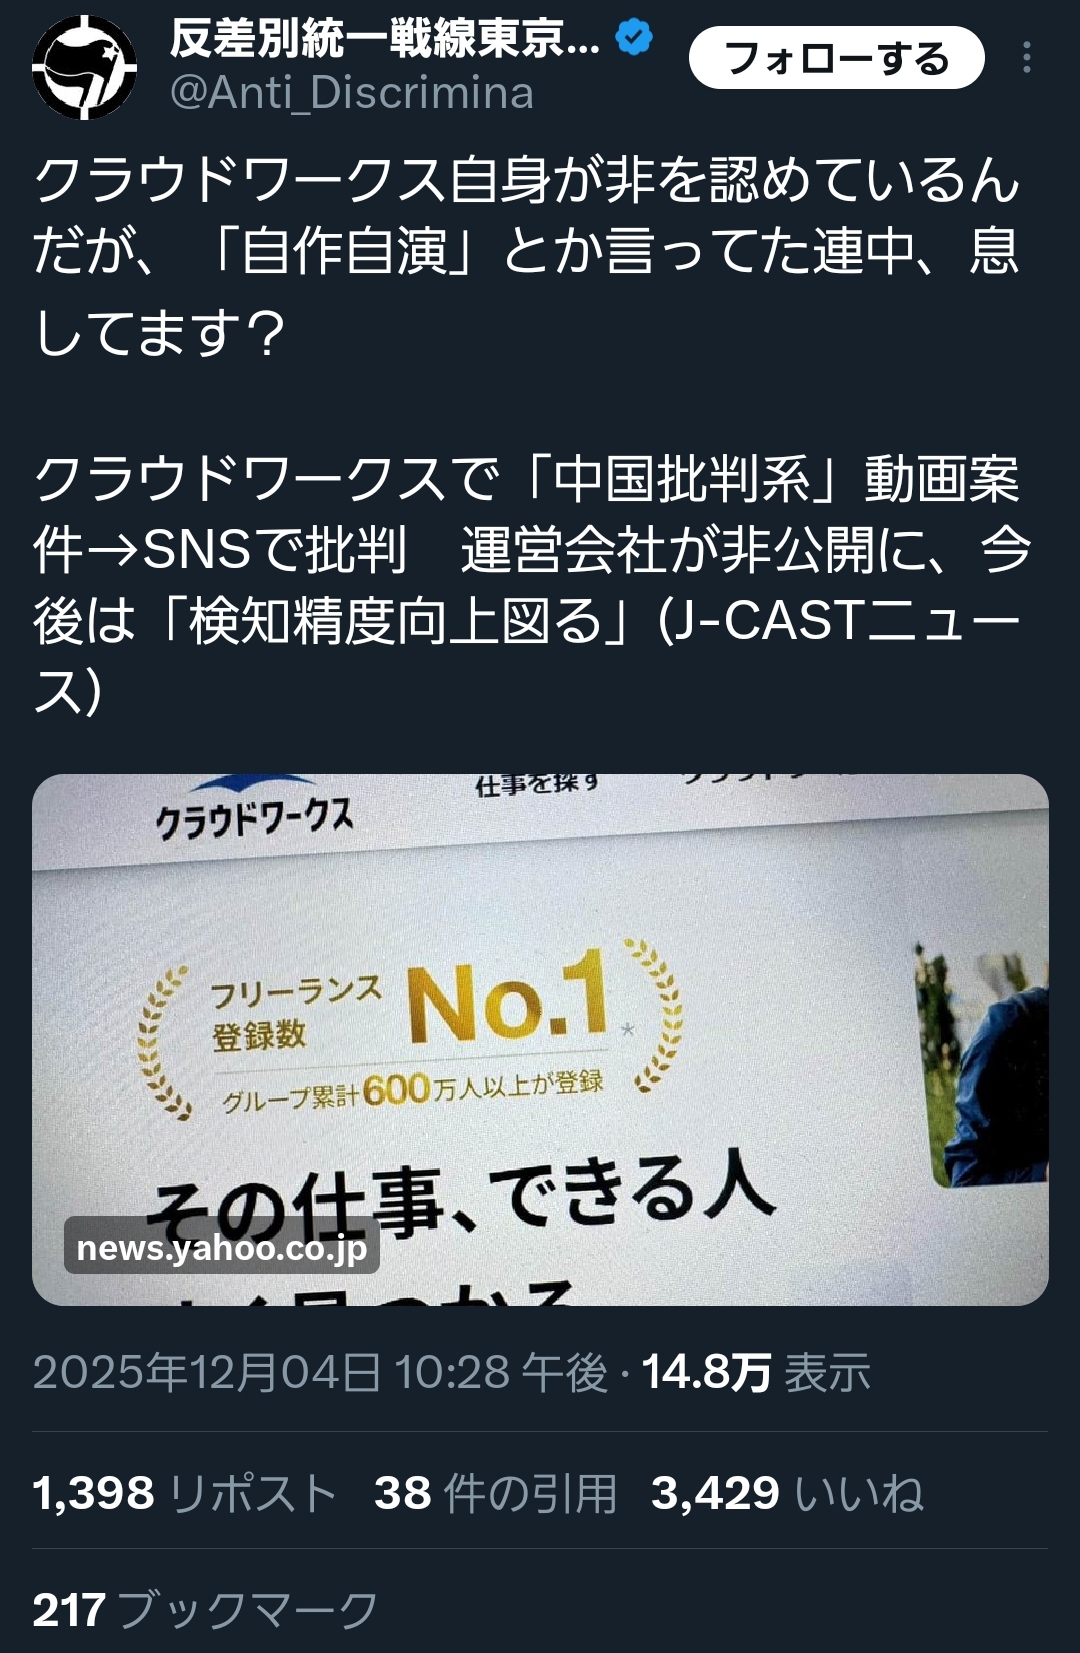Viewport: 1080px width, 1653px height.
Task: Click the クラウドワークス logo in the preview
Action: [255, 818]
